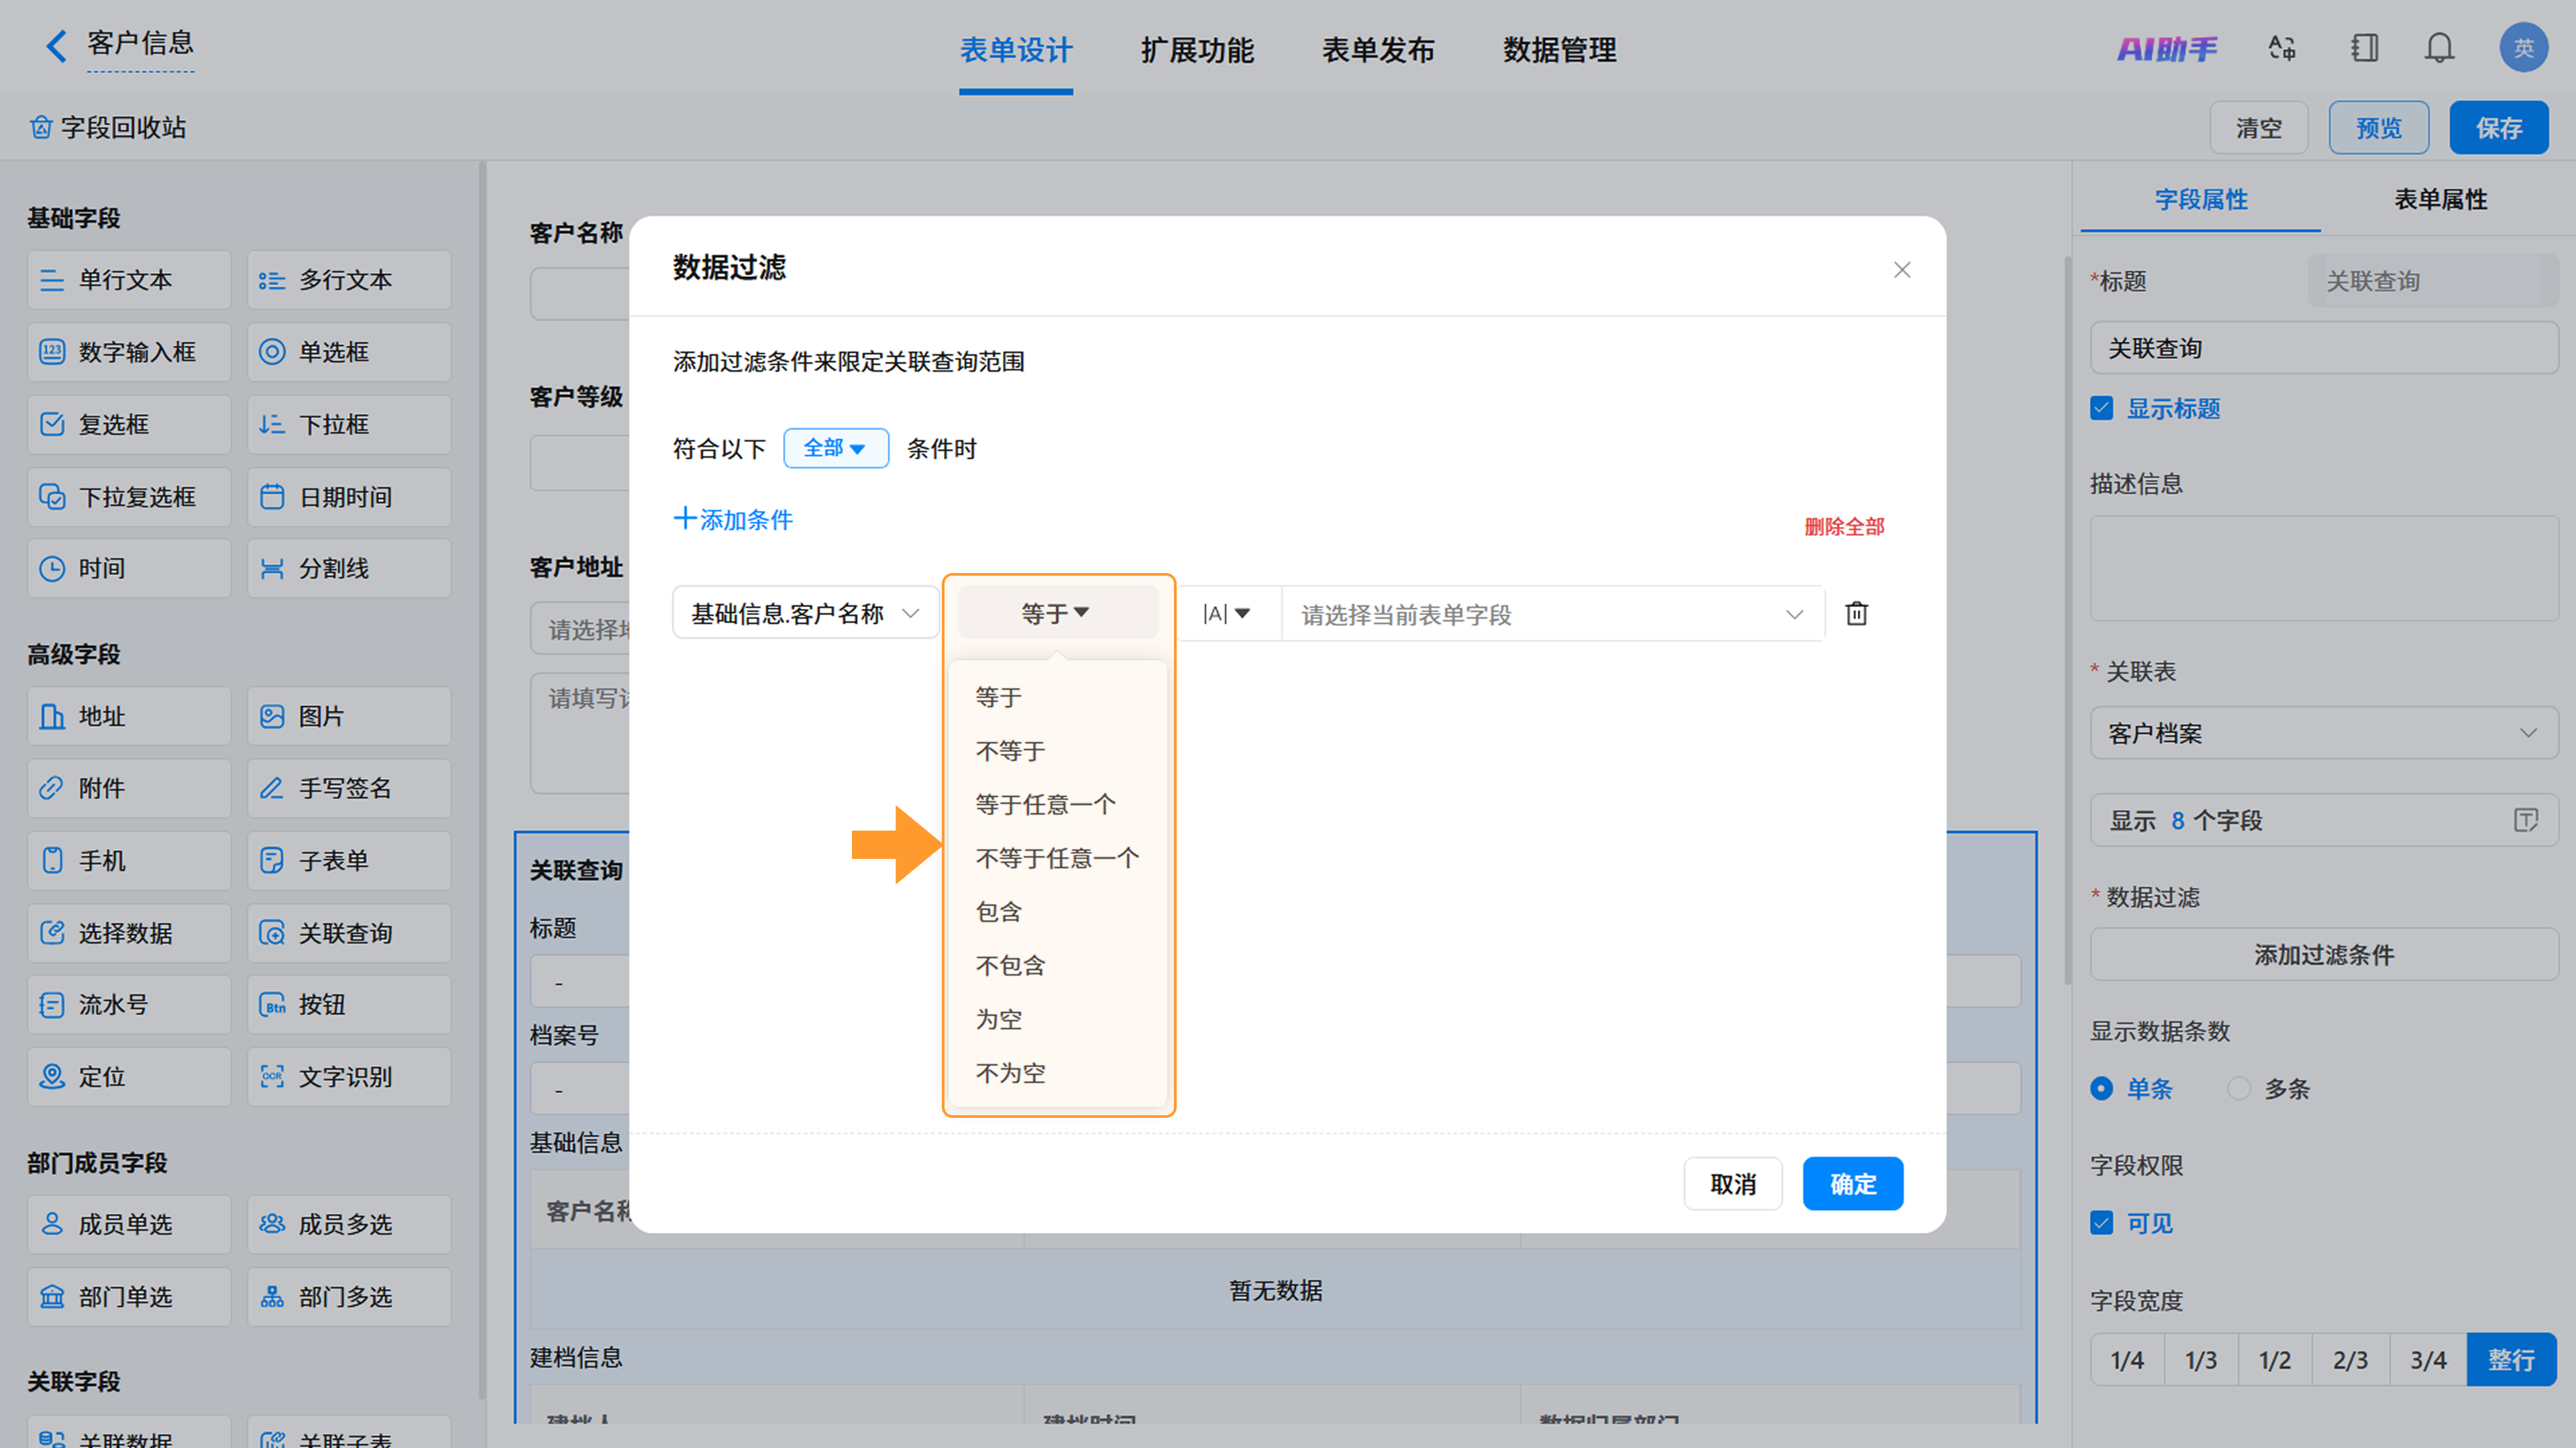Add a 分割线 field
The image size is (2576, 1448).
point(349,569)
